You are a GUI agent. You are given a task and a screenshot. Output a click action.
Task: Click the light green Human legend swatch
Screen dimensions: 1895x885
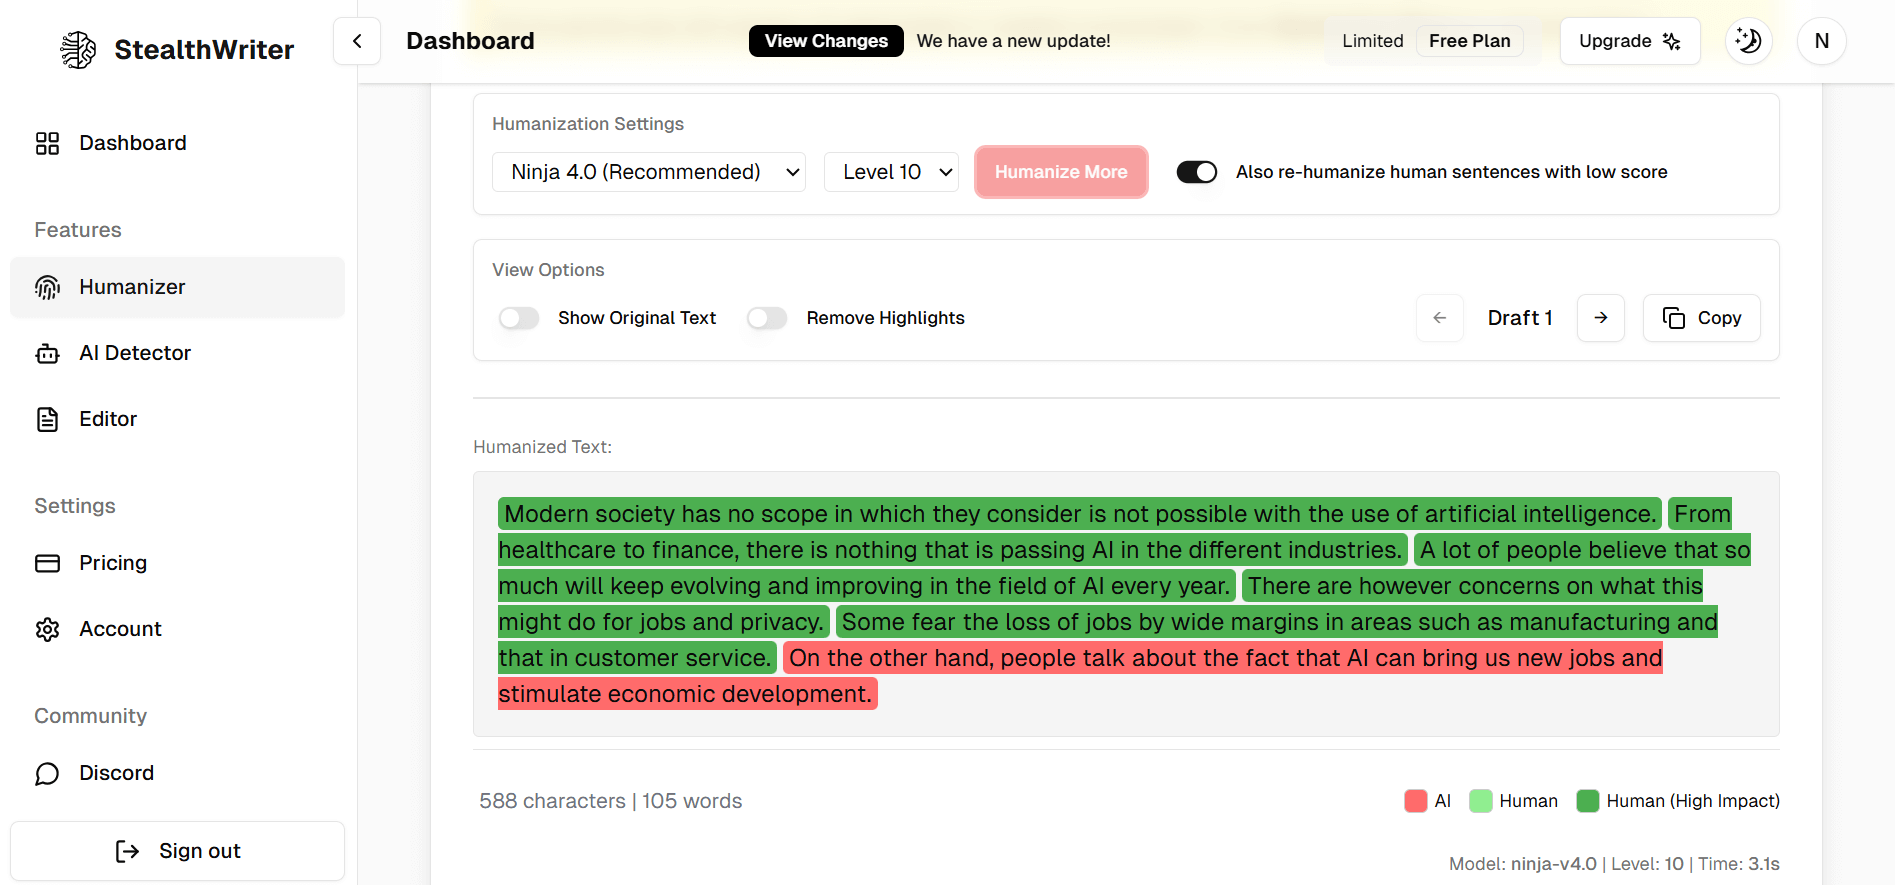1480,801
